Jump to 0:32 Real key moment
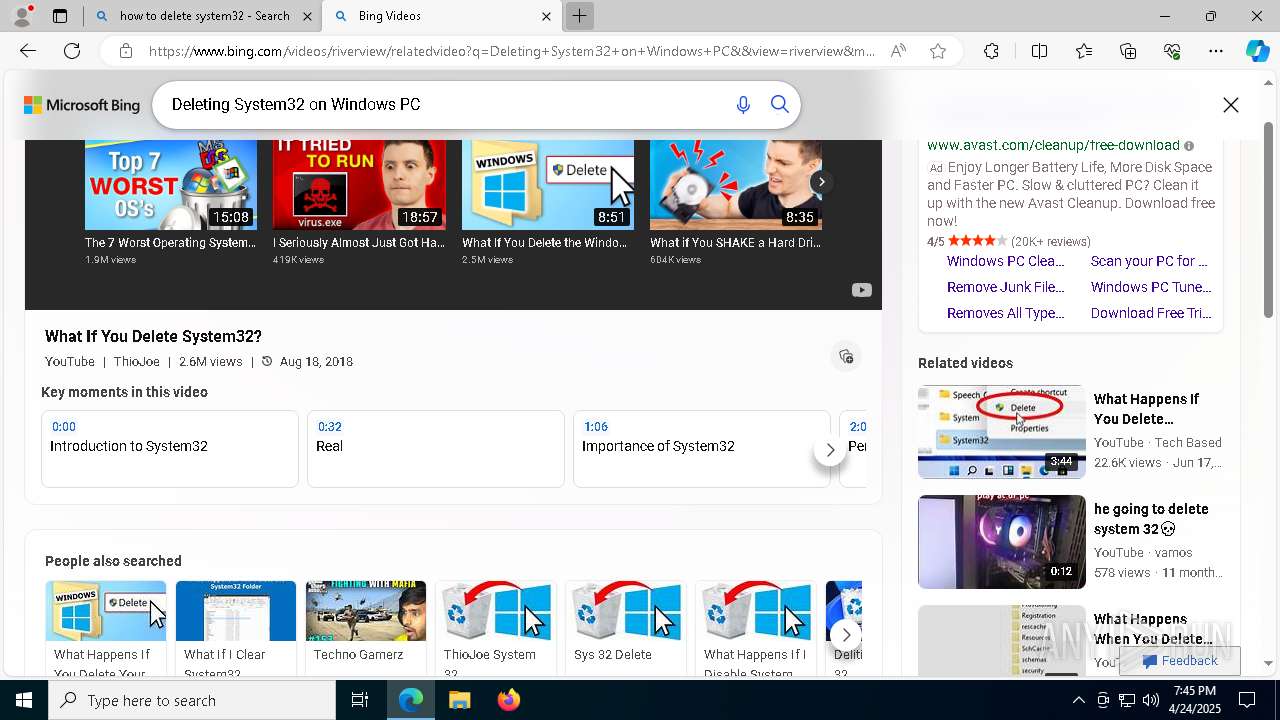1280x720 pixels. tap(436, 449)
